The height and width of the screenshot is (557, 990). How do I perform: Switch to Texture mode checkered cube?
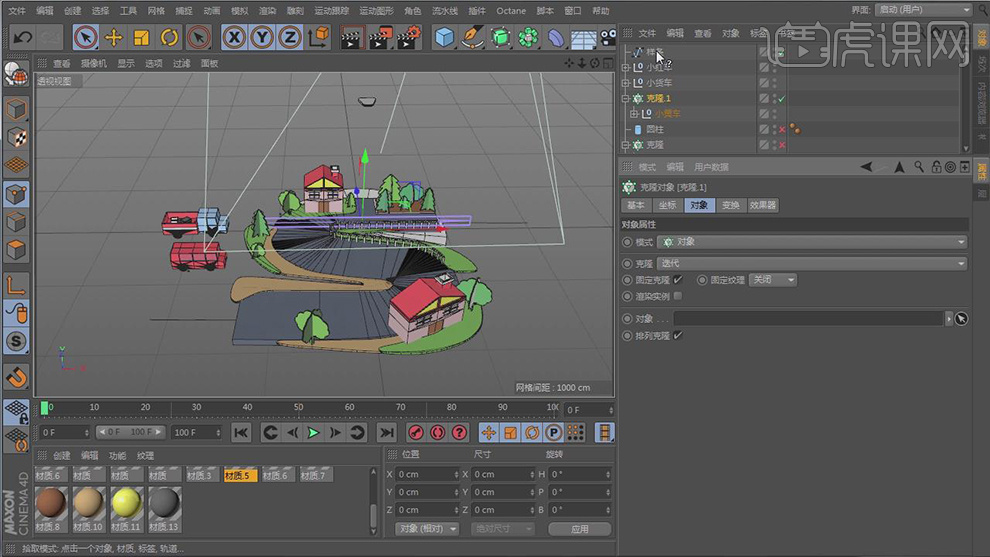pyautogui.click(x=16, y=137)
